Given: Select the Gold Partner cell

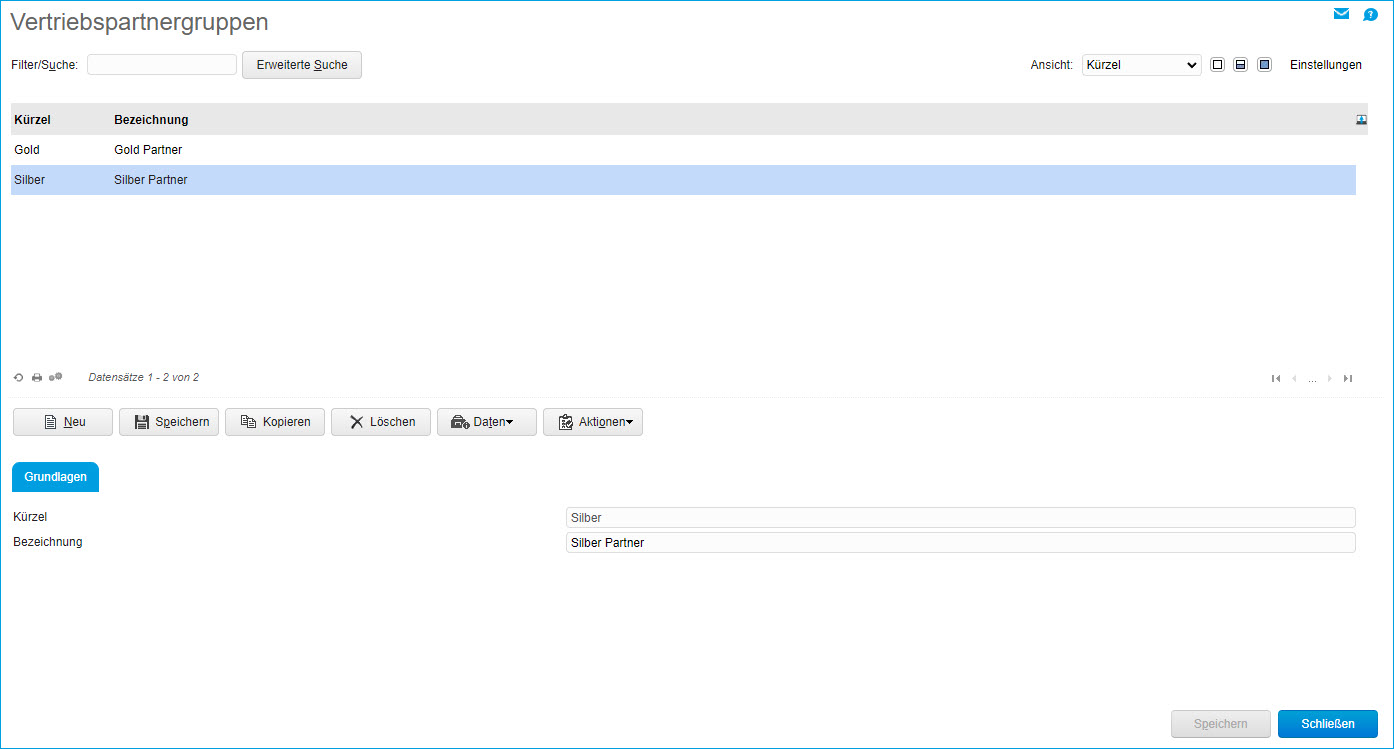Looking at the screenshot, I should pyautogui.click(x=148, y=150).
